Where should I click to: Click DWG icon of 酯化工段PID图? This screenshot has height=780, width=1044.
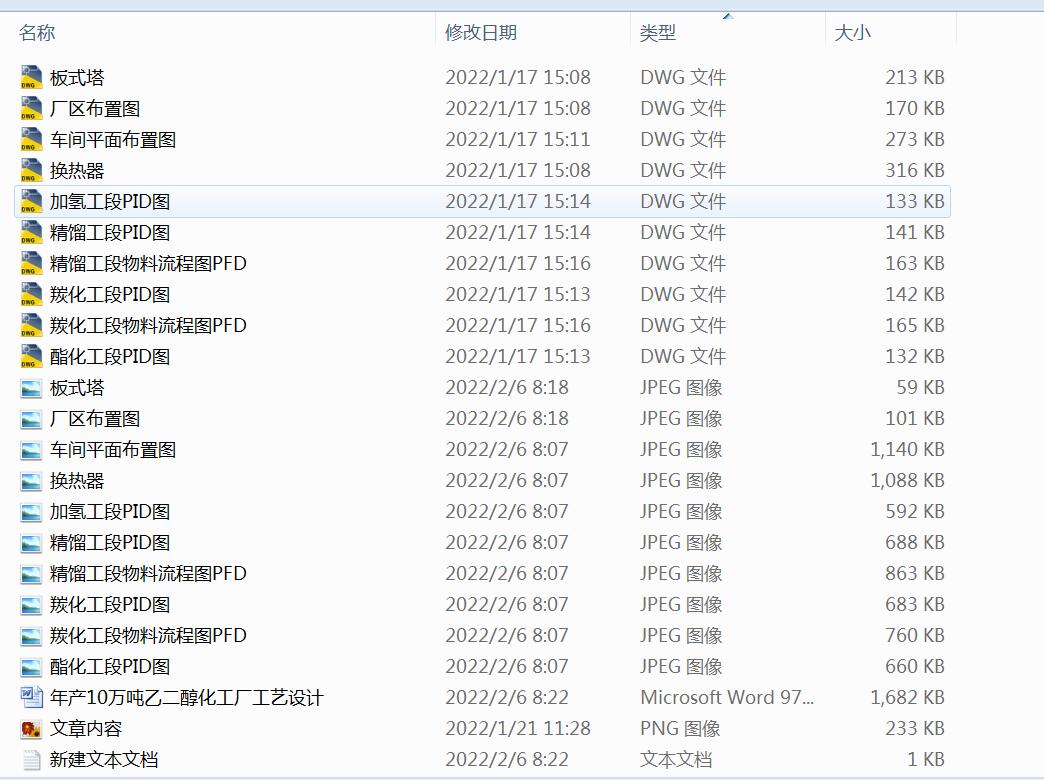[x=31, y=356]
